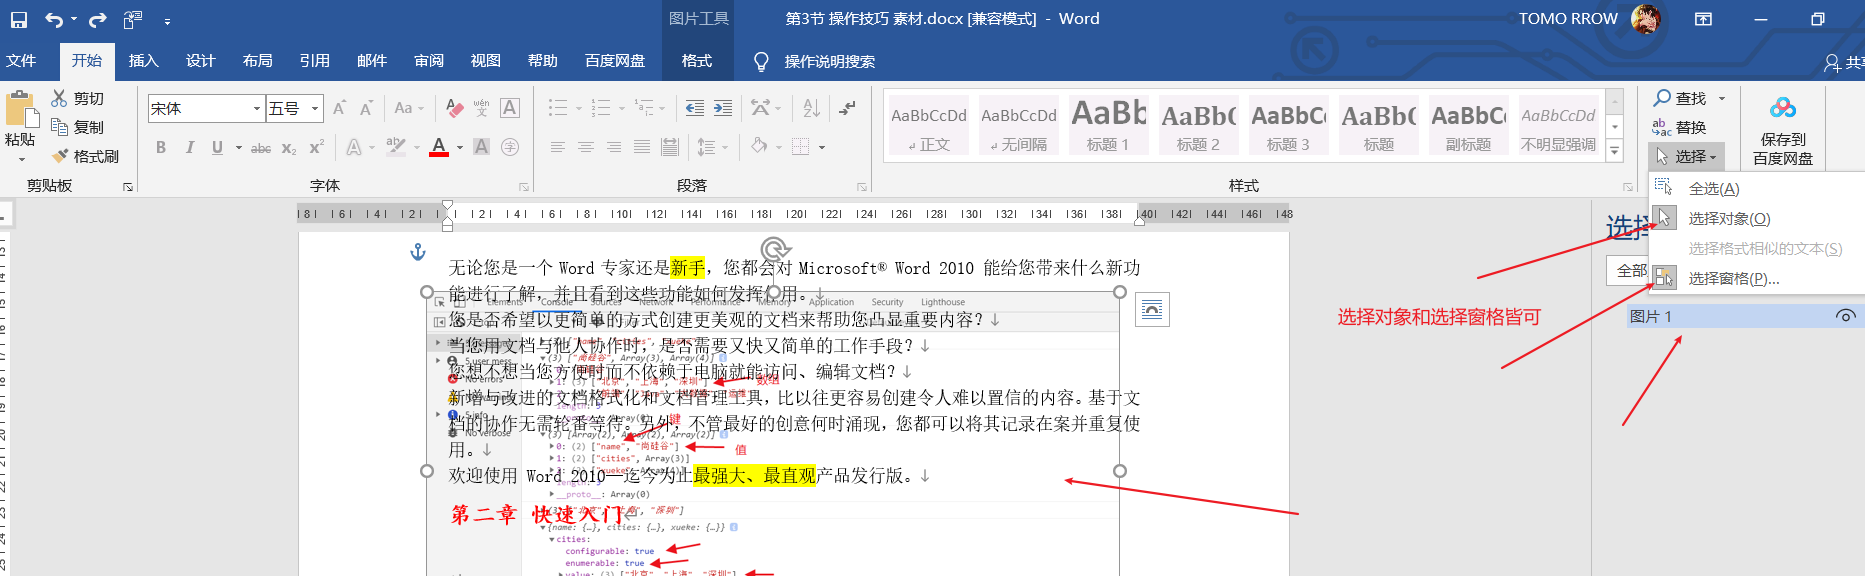The width and height of the screenshot is (1865, 576).
Task: Switch to the 设计 tab
Action: pyautogui.click(x=201, y=61)
